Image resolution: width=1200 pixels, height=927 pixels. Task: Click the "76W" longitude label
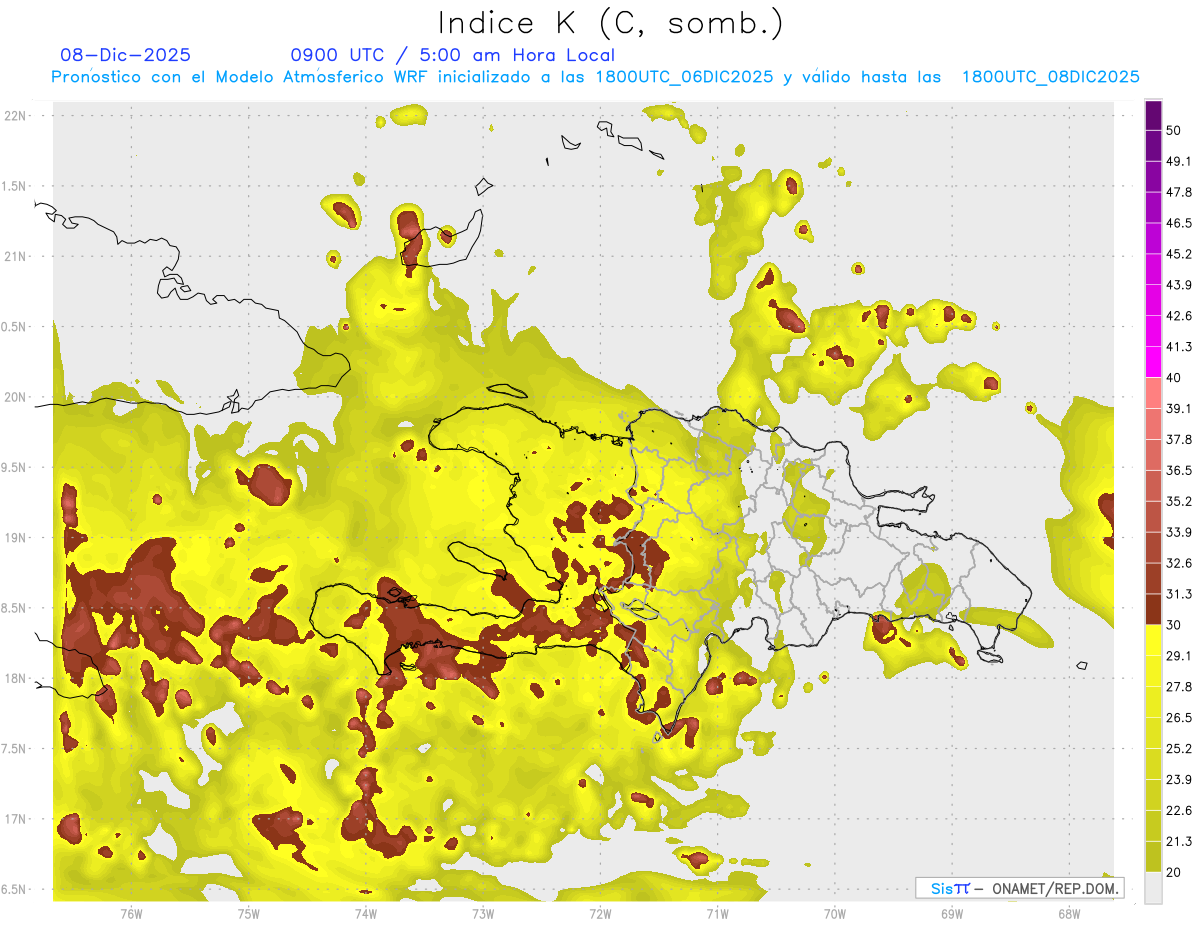pos(131,913)
